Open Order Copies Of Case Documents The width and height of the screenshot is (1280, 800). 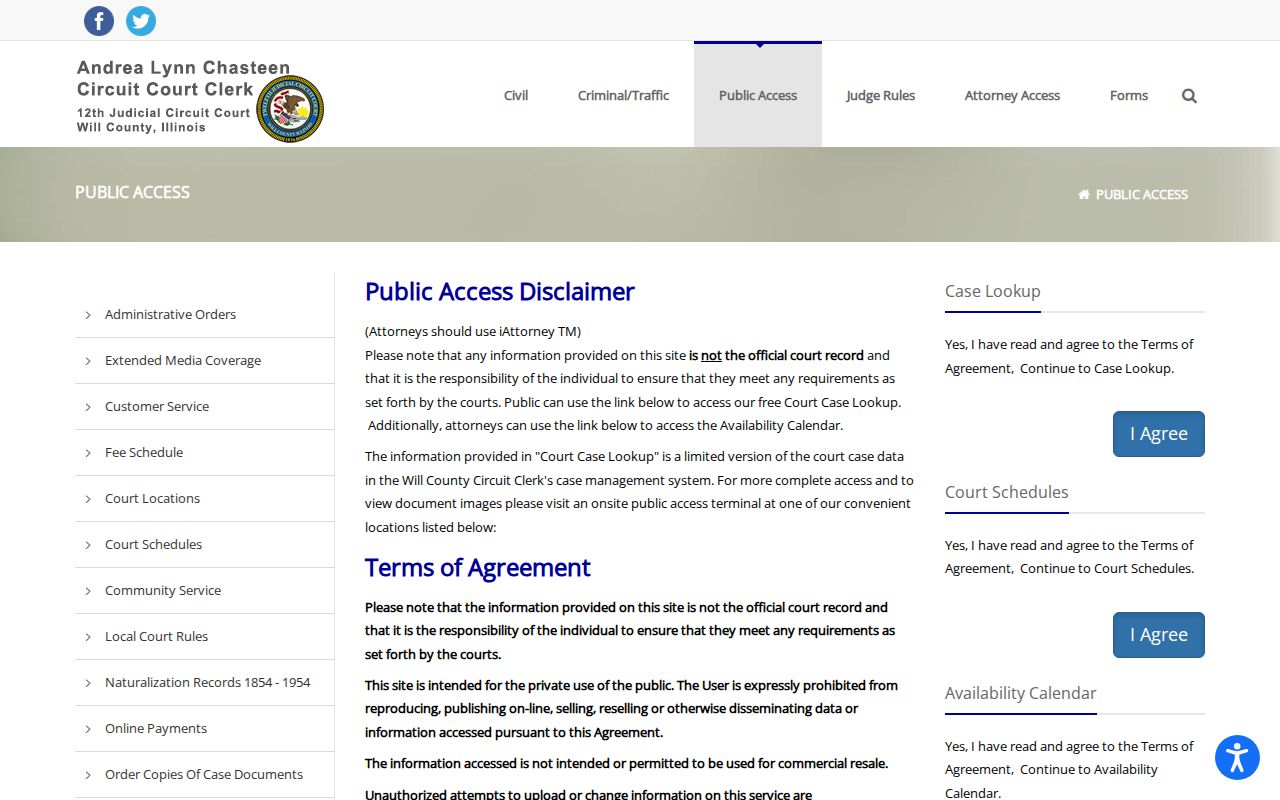pyautogui.click(x=204, y=774)
